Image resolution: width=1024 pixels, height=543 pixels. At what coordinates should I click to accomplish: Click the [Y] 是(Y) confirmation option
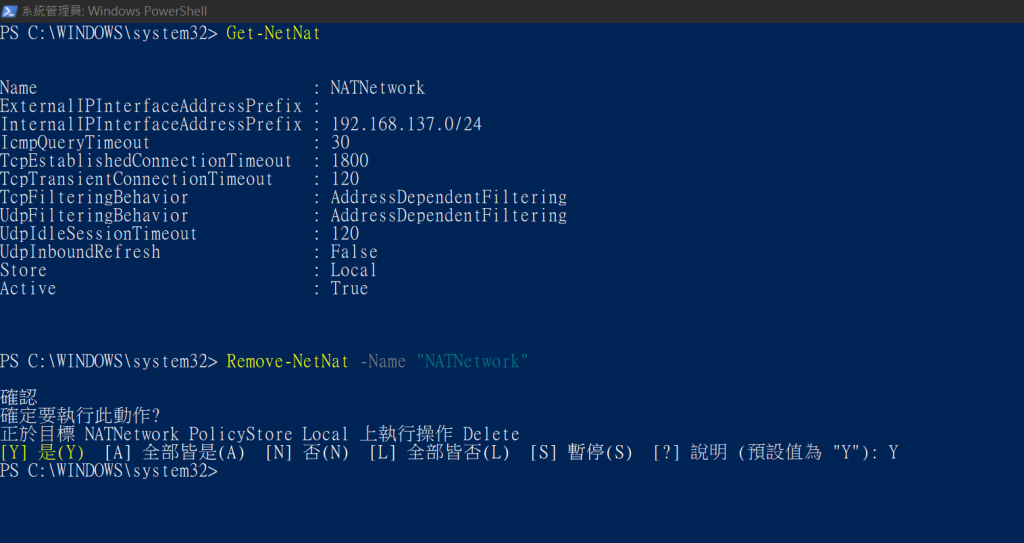pos(42,452)
